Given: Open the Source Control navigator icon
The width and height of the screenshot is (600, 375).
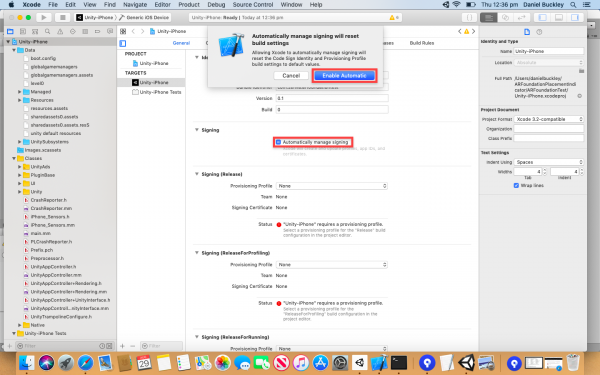Looking at the screenshot, I should [x=23, y=31].
